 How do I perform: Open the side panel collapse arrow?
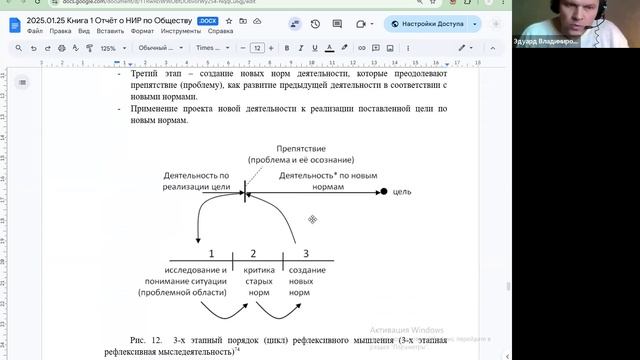click(507, 356)
